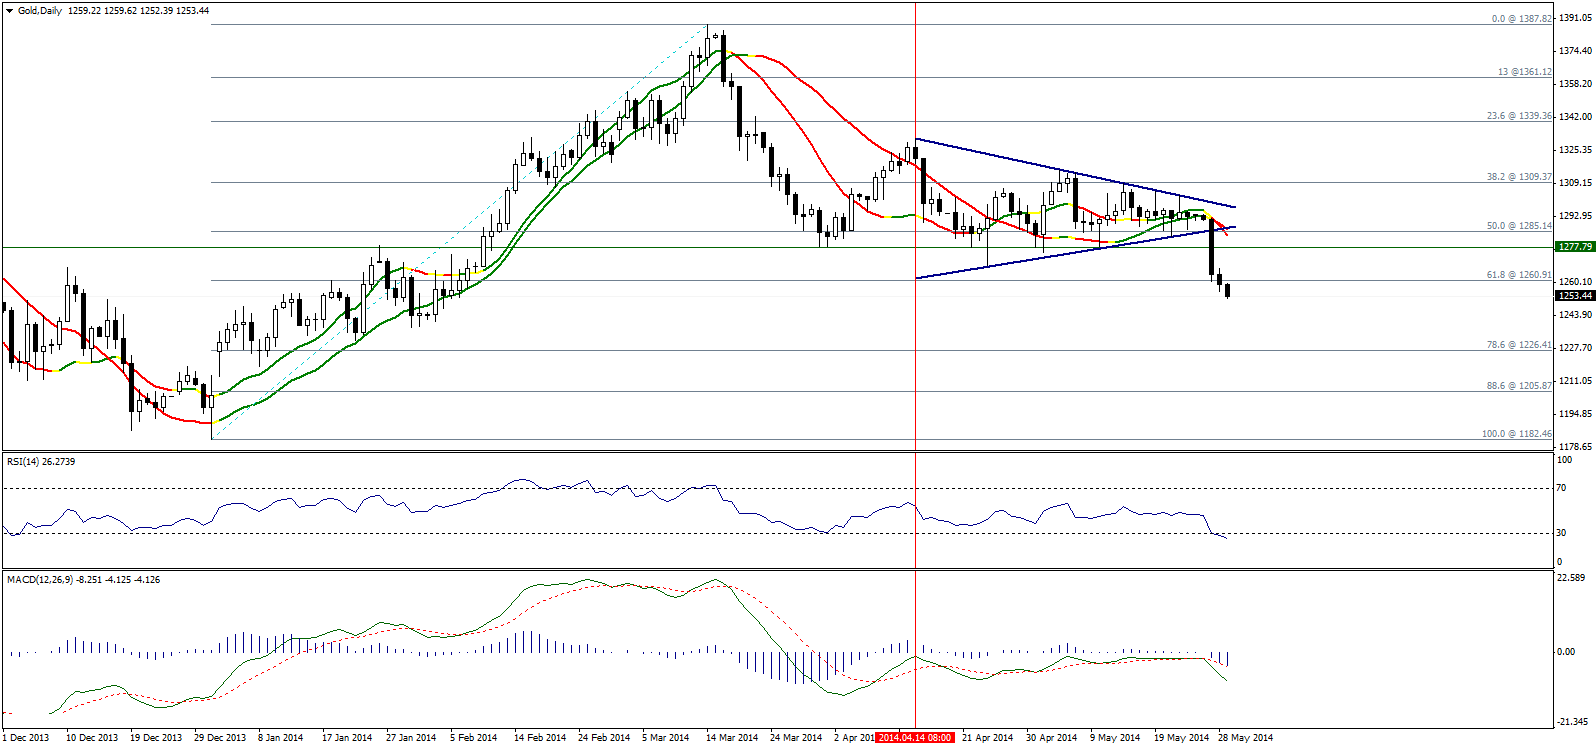
Task: Click price scale value 1260.10
Action: point(1575,282)
